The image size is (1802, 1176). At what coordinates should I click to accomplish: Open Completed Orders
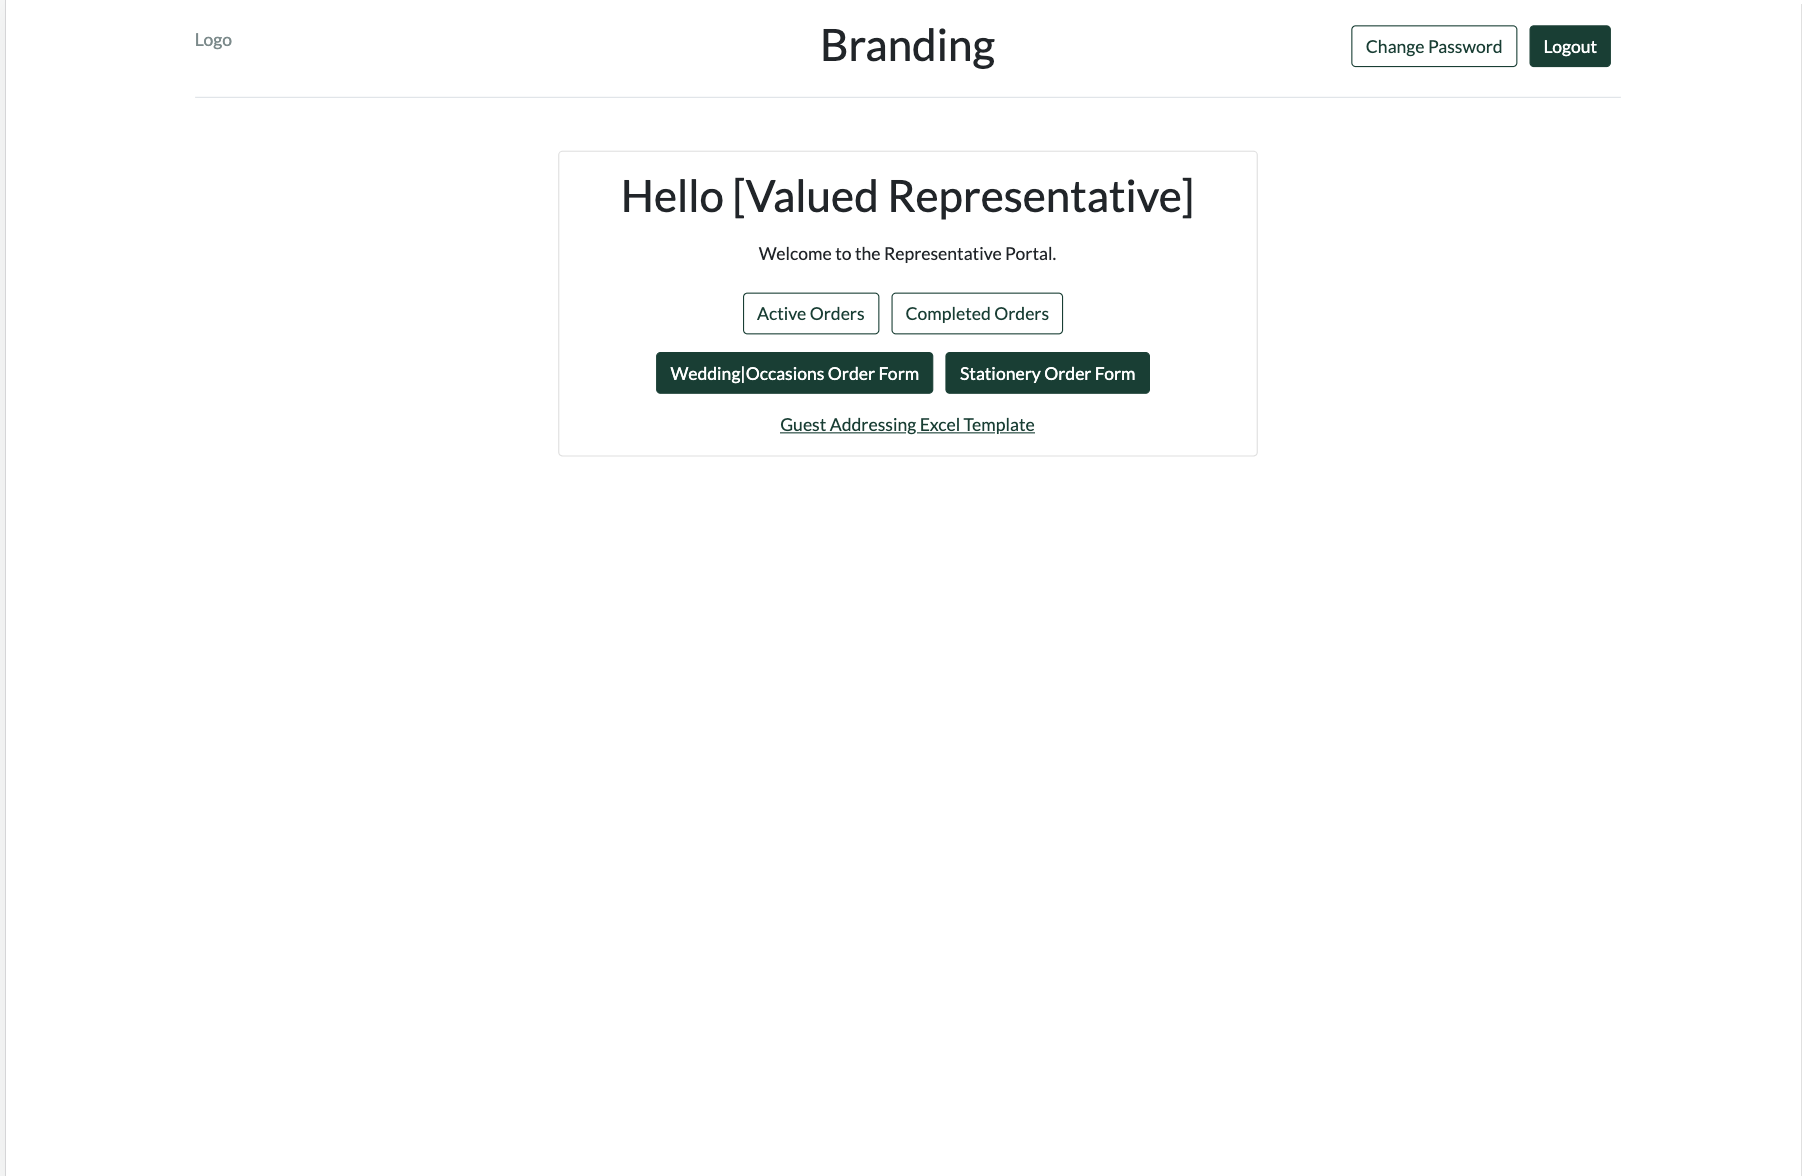pos(976,314)
